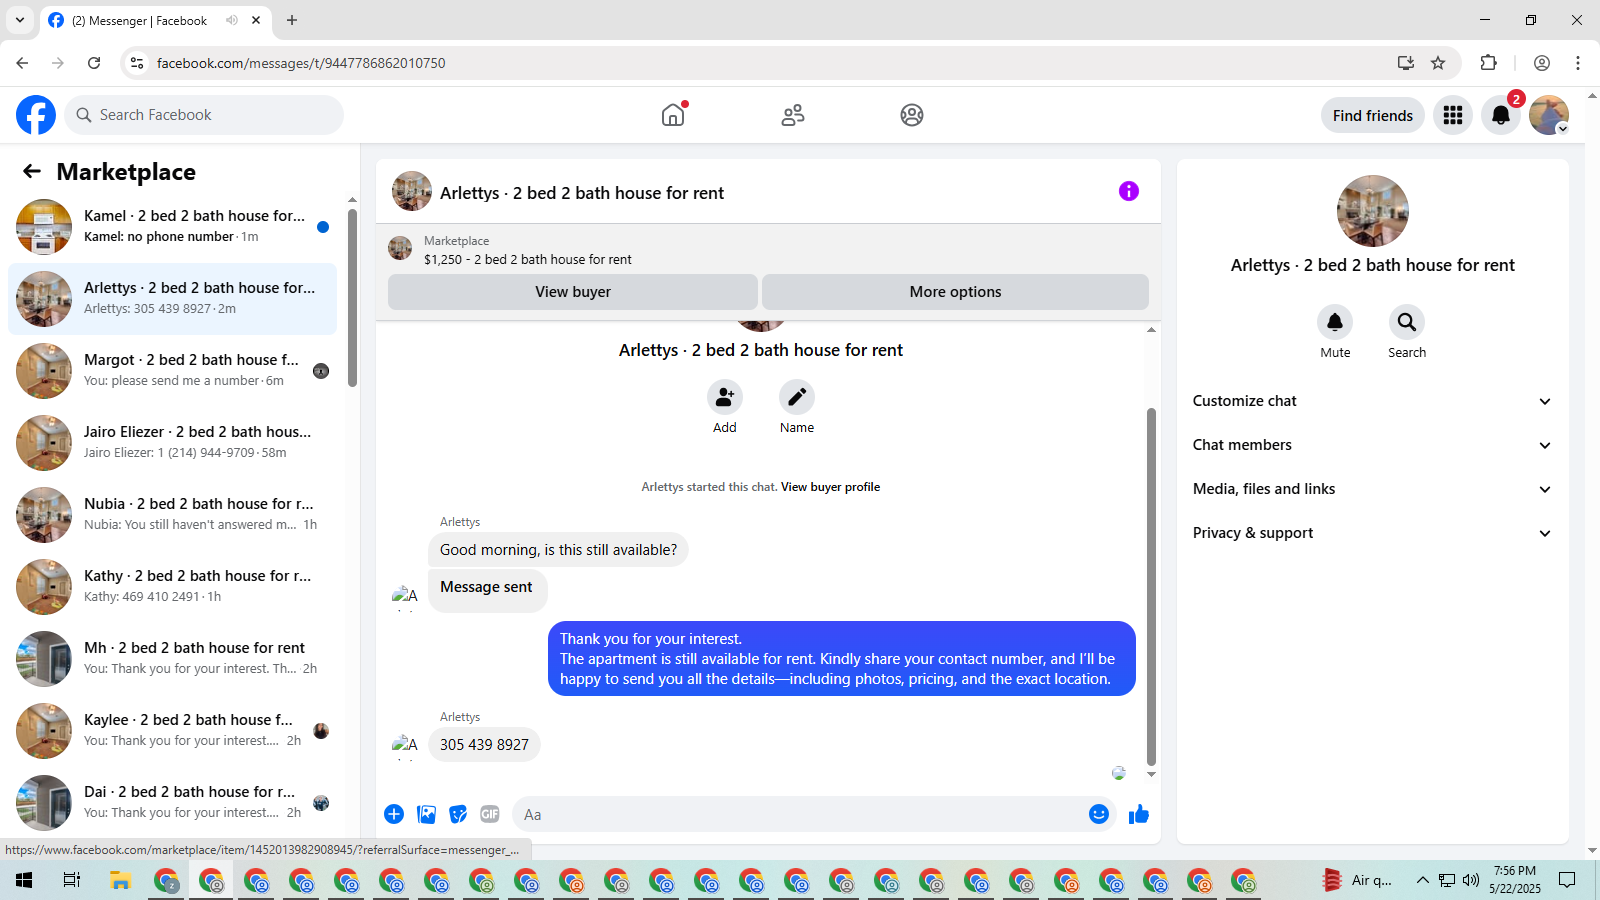Open Chrome's three-dot menu
This screenshot has width=1600, height=900.
1578,63
